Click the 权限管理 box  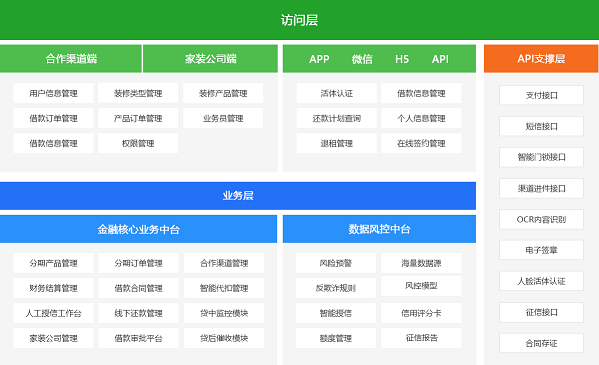138,143
